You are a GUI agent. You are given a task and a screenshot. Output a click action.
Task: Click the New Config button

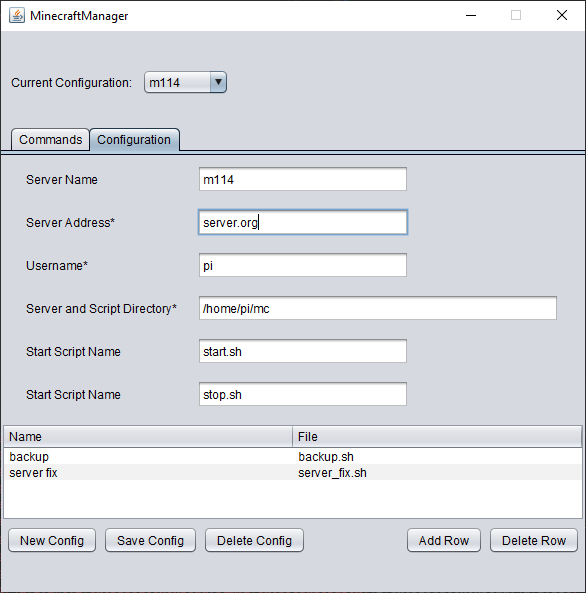point(52,540)
